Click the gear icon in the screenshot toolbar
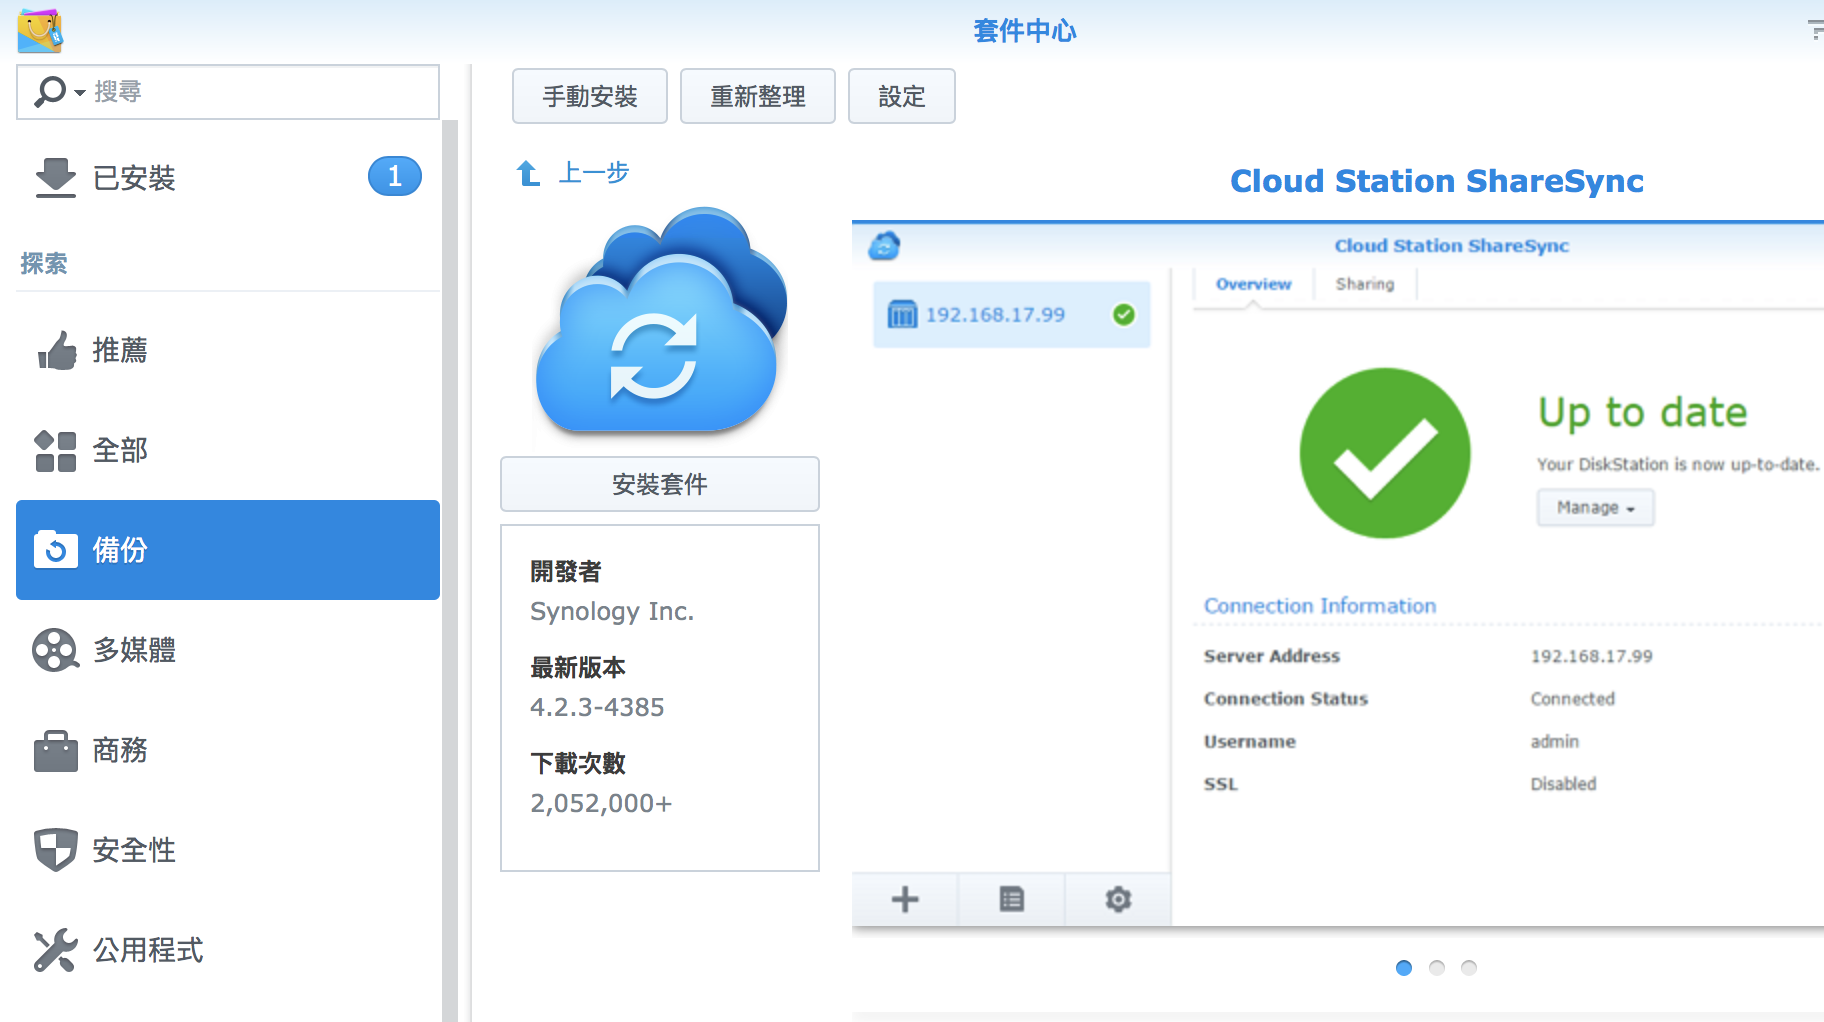The height and width of the screenshot is (1022, 1824). [1118, 899]
